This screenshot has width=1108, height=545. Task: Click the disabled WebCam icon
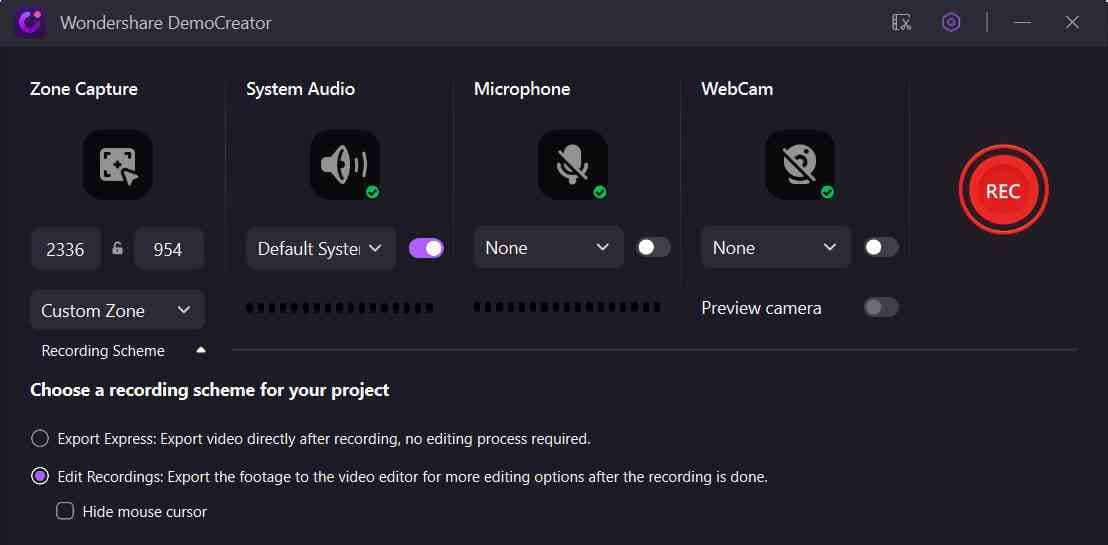click(x=799, y=164)
